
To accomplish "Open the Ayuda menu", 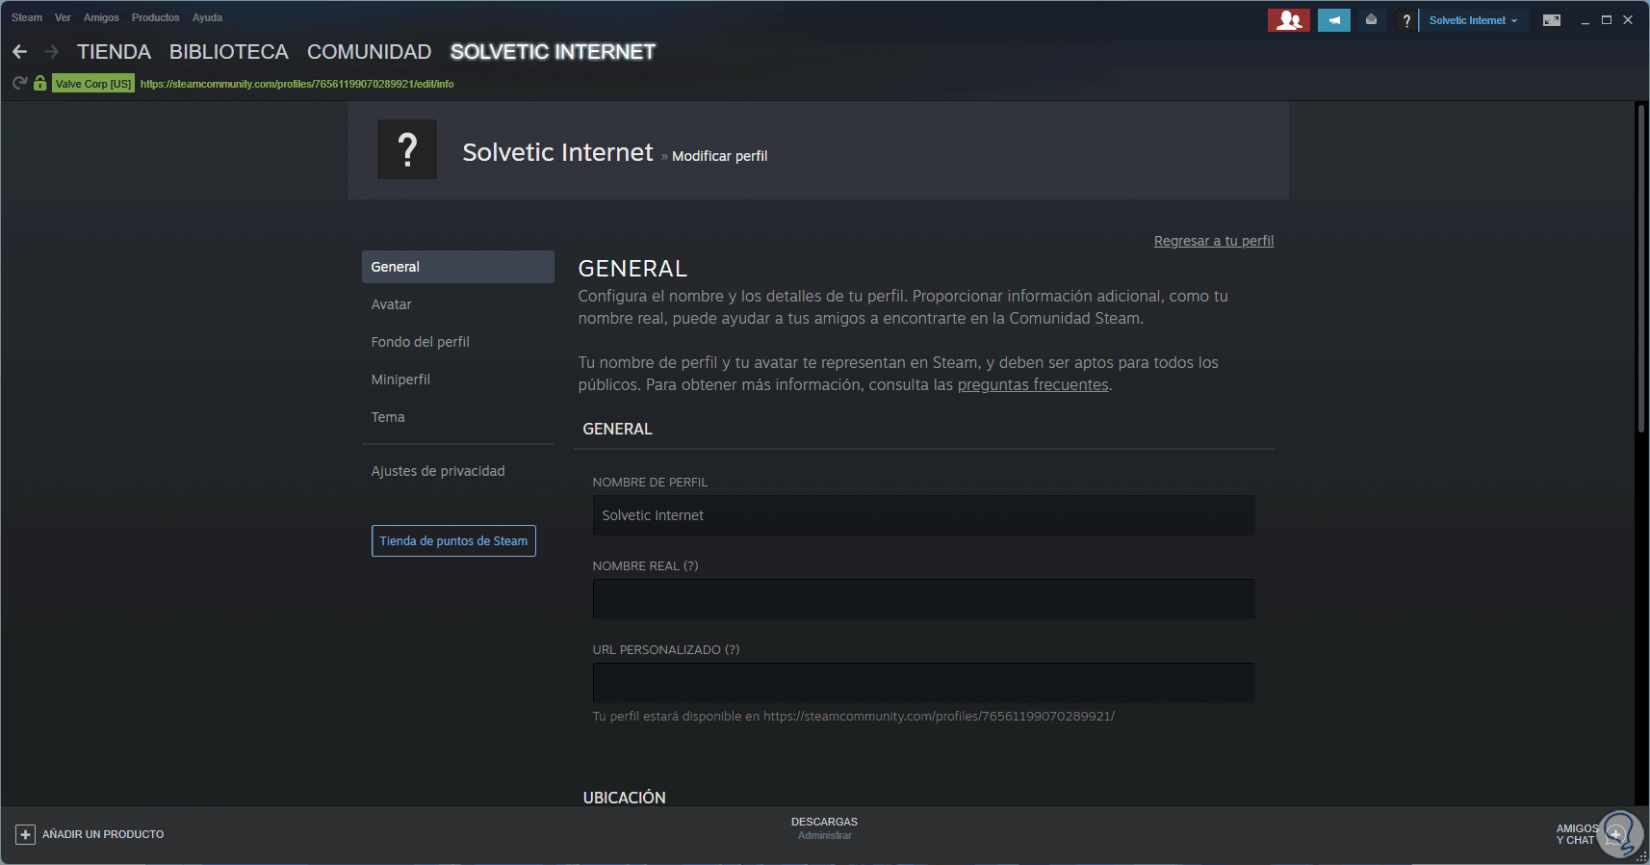I will pyautogui.click(x=207, y=18).
